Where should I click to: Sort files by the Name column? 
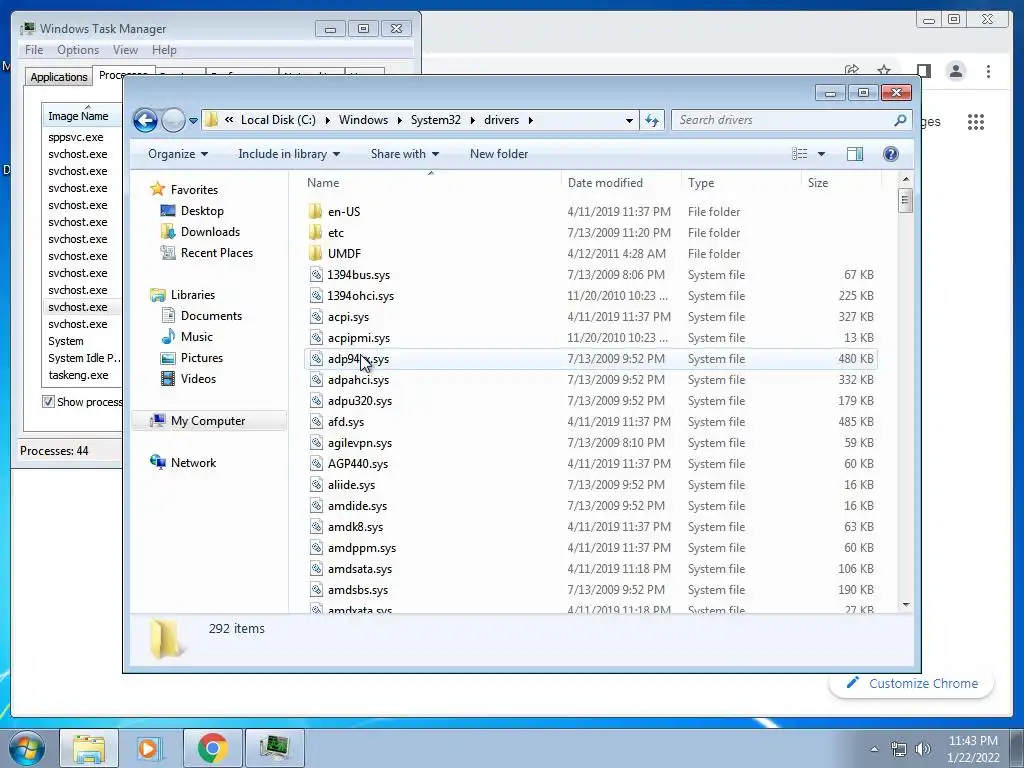click(x=431, y=183)
